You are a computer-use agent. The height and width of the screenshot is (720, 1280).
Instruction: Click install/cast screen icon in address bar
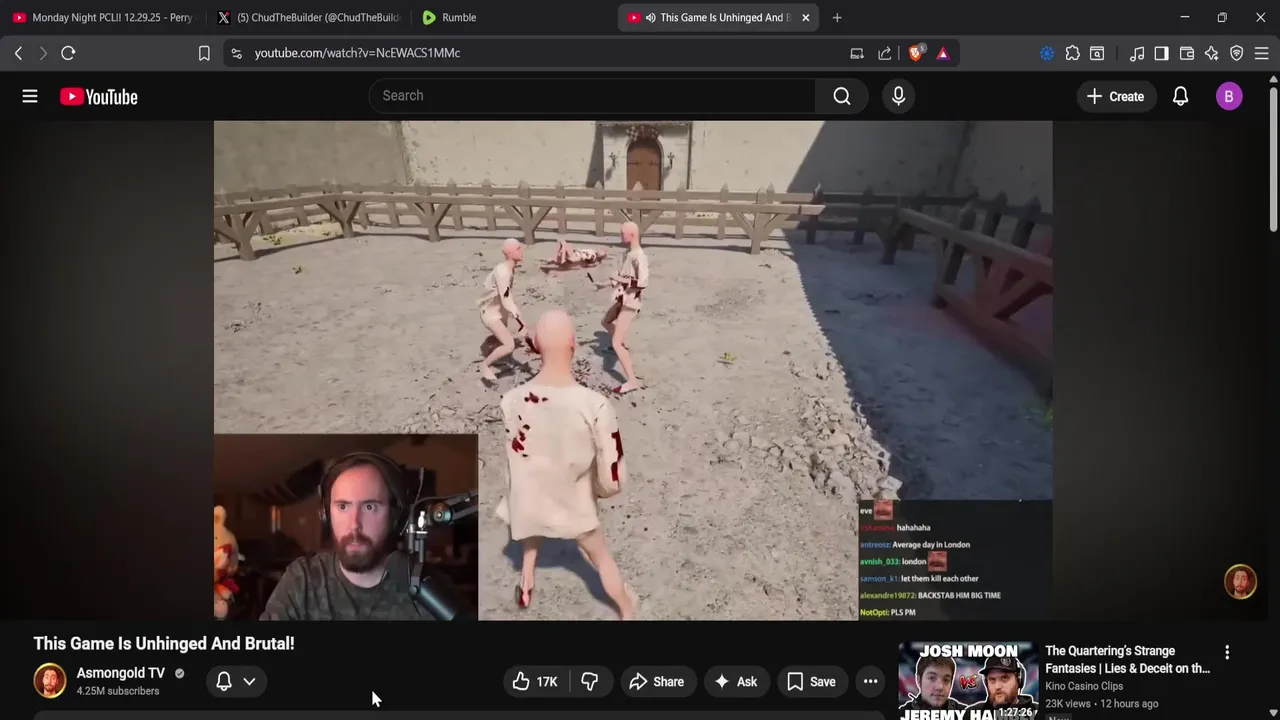(857, 53)
